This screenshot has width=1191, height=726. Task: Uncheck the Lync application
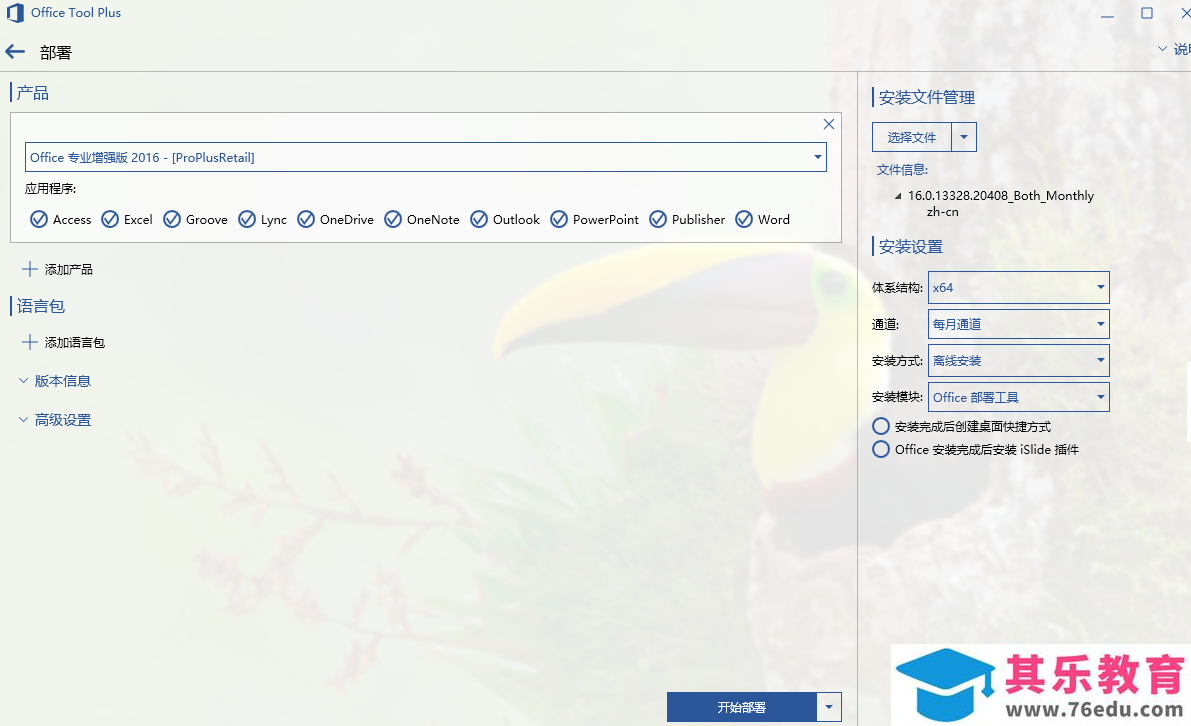(247, 219)
